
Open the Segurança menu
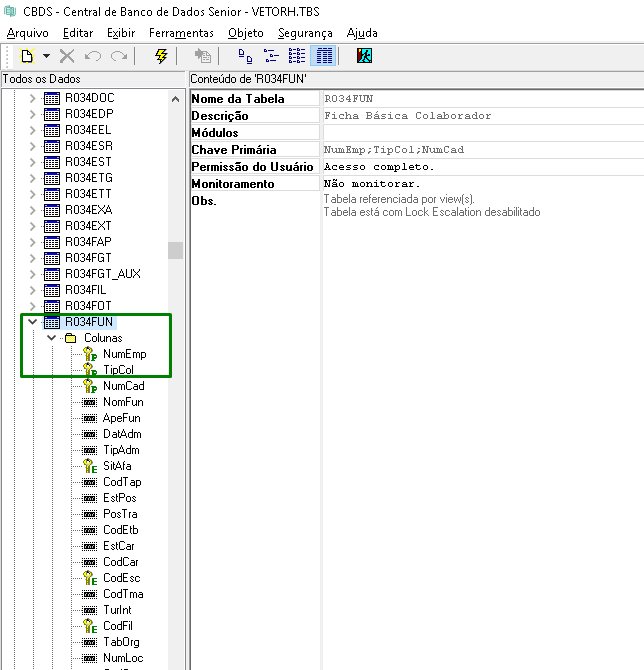click(305, 33)
